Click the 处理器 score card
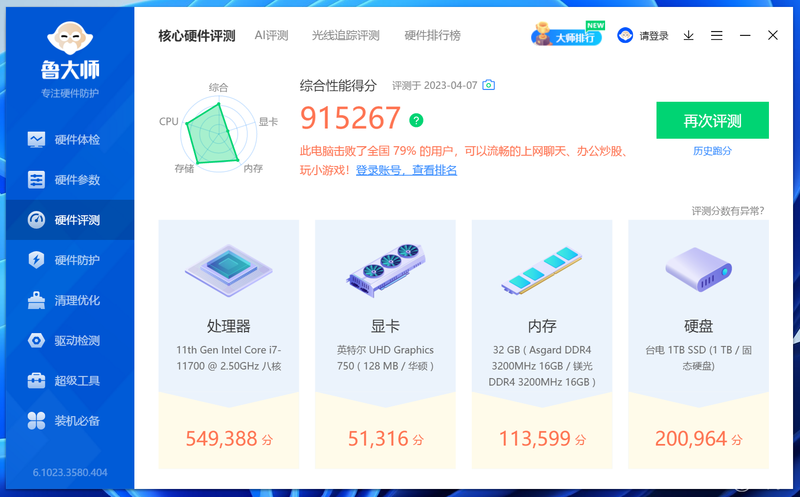The width and height of the screenshot is (800, 497). 229,344
